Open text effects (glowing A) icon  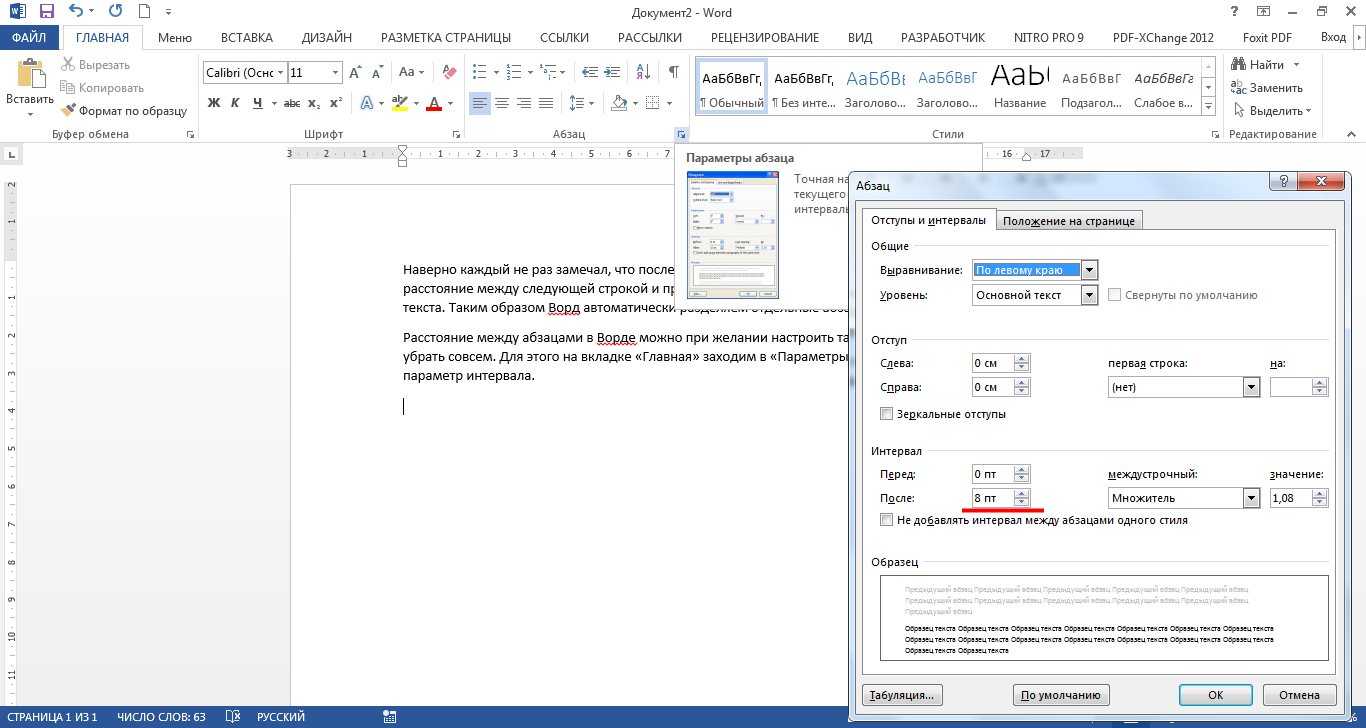click(366, 103)
